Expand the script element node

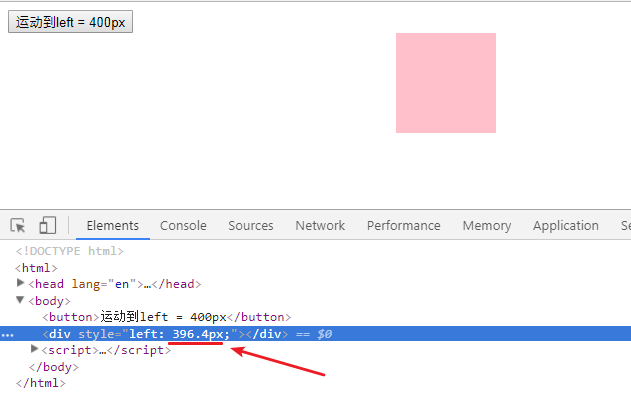click(35, 349)
